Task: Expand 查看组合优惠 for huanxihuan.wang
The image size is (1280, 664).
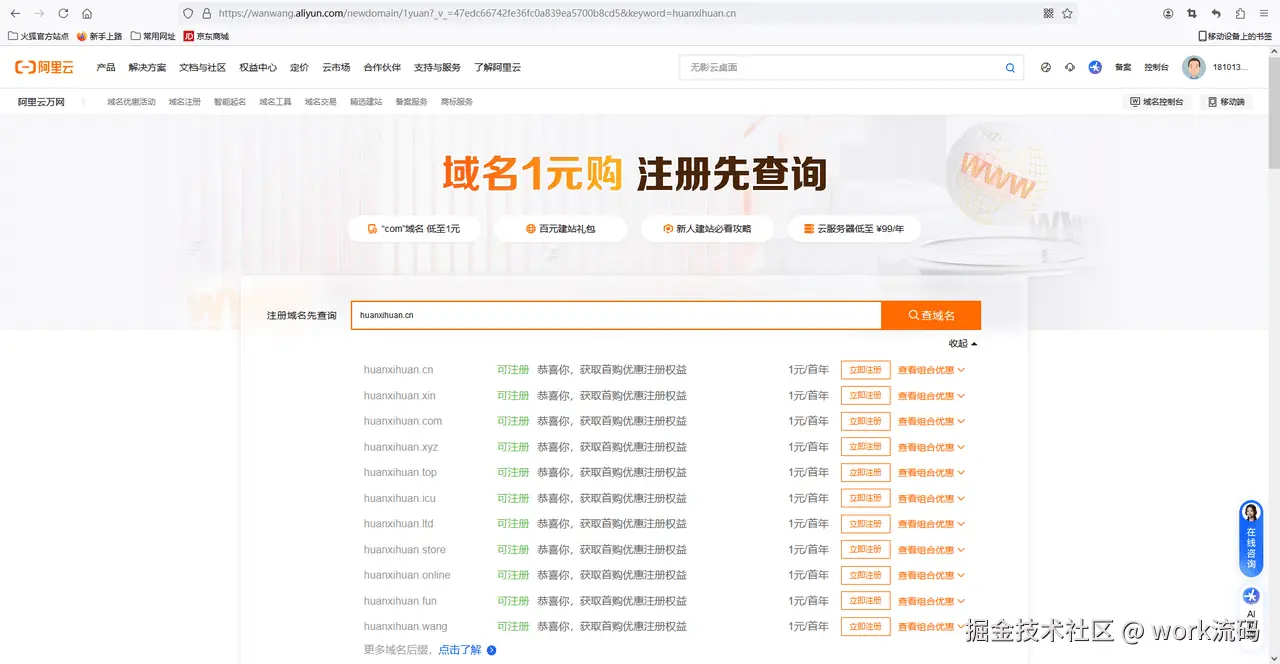Action: 926,626
